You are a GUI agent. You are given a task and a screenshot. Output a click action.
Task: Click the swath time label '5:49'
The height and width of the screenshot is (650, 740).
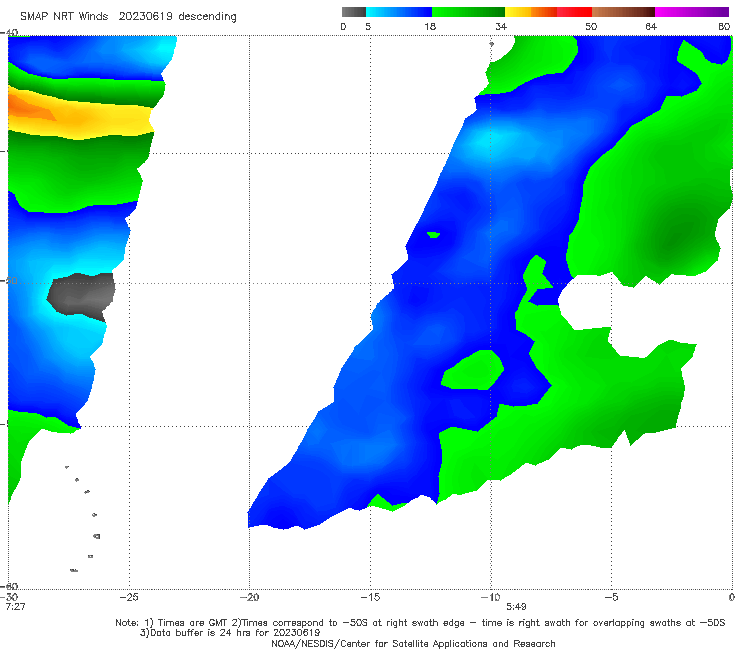(516, 607)
